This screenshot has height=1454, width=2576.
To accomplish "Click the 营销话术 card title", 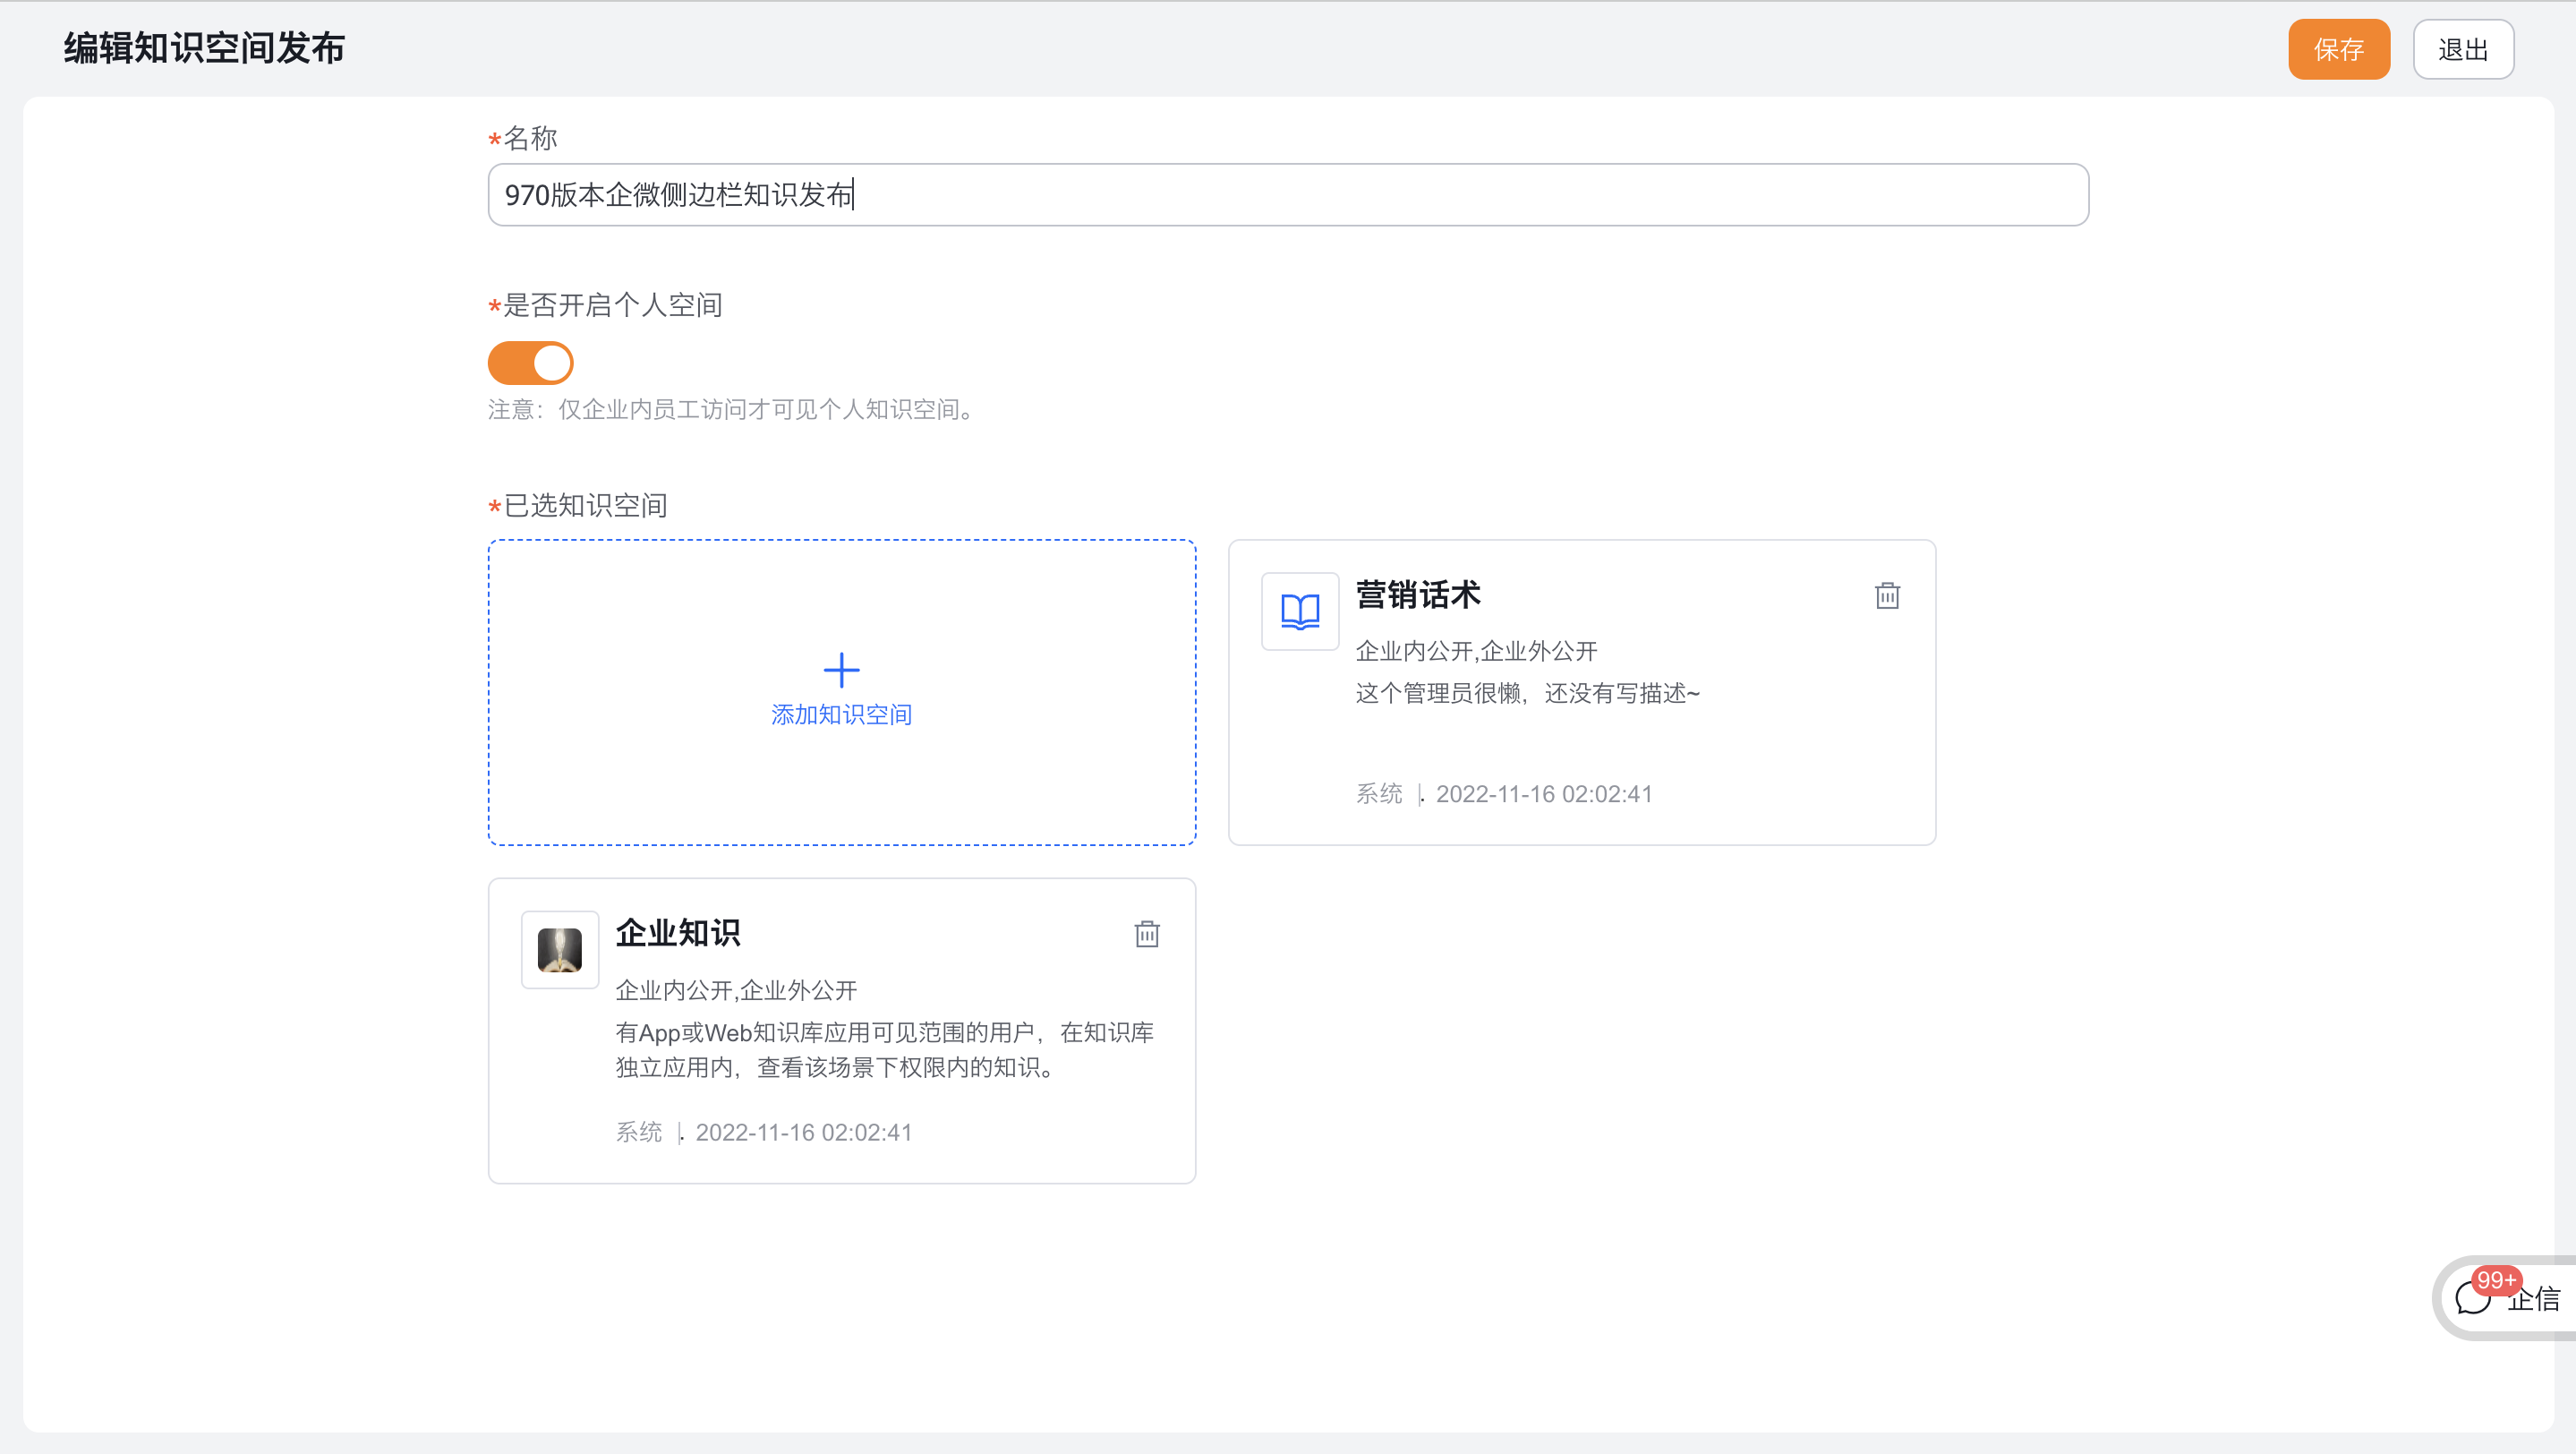I will tap(1418, 595).
